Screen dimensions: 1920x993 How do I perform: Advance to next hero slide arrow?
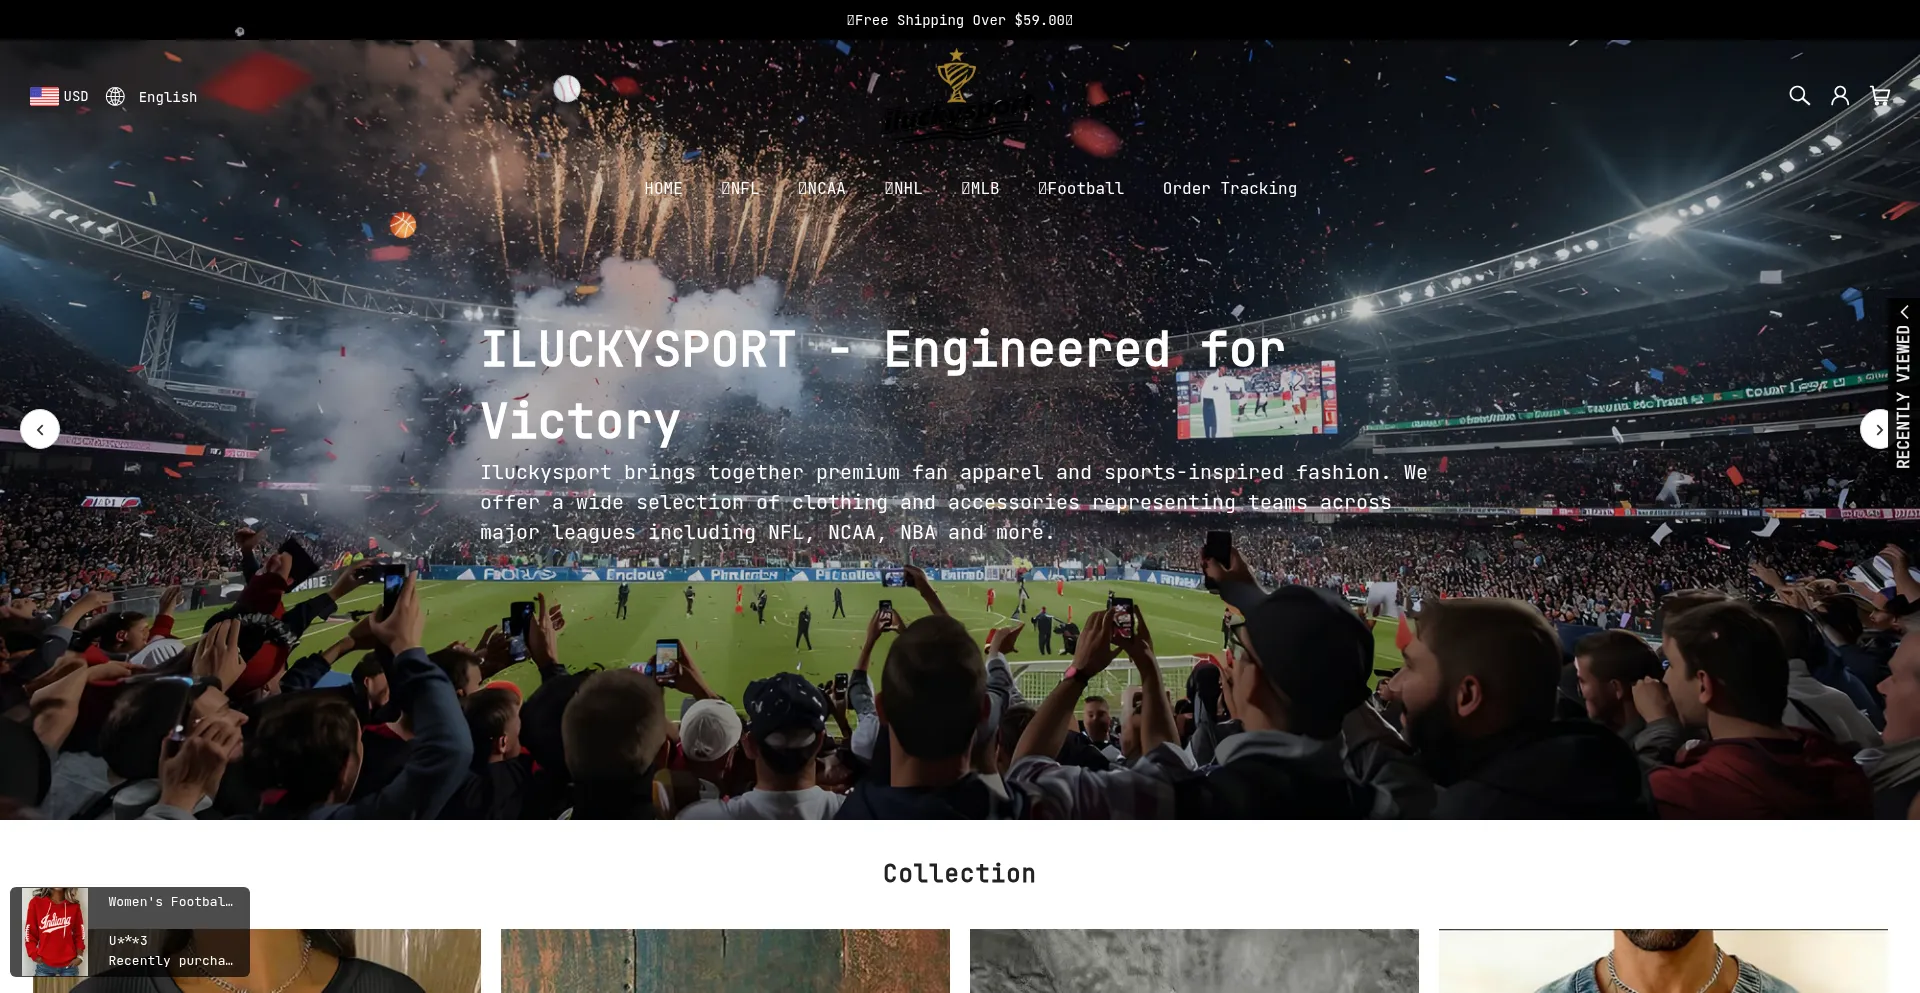coord(1879,429)
